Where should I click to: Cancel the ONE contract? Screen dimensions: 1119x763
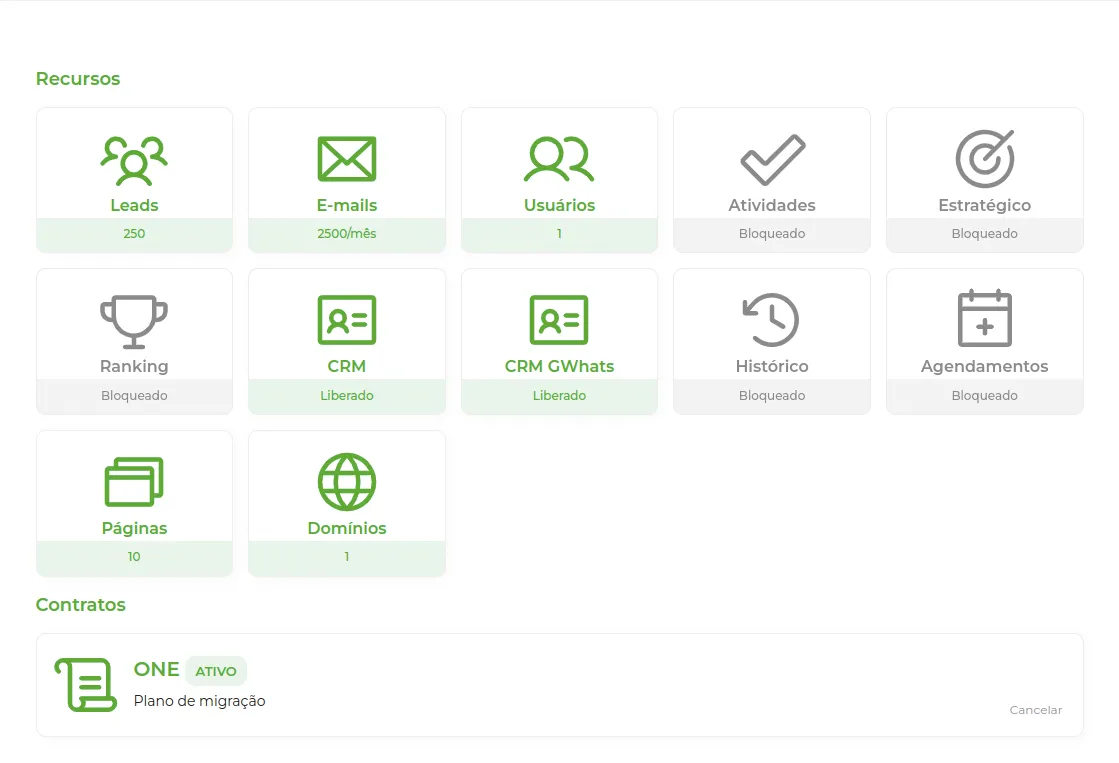point(1036,710)
